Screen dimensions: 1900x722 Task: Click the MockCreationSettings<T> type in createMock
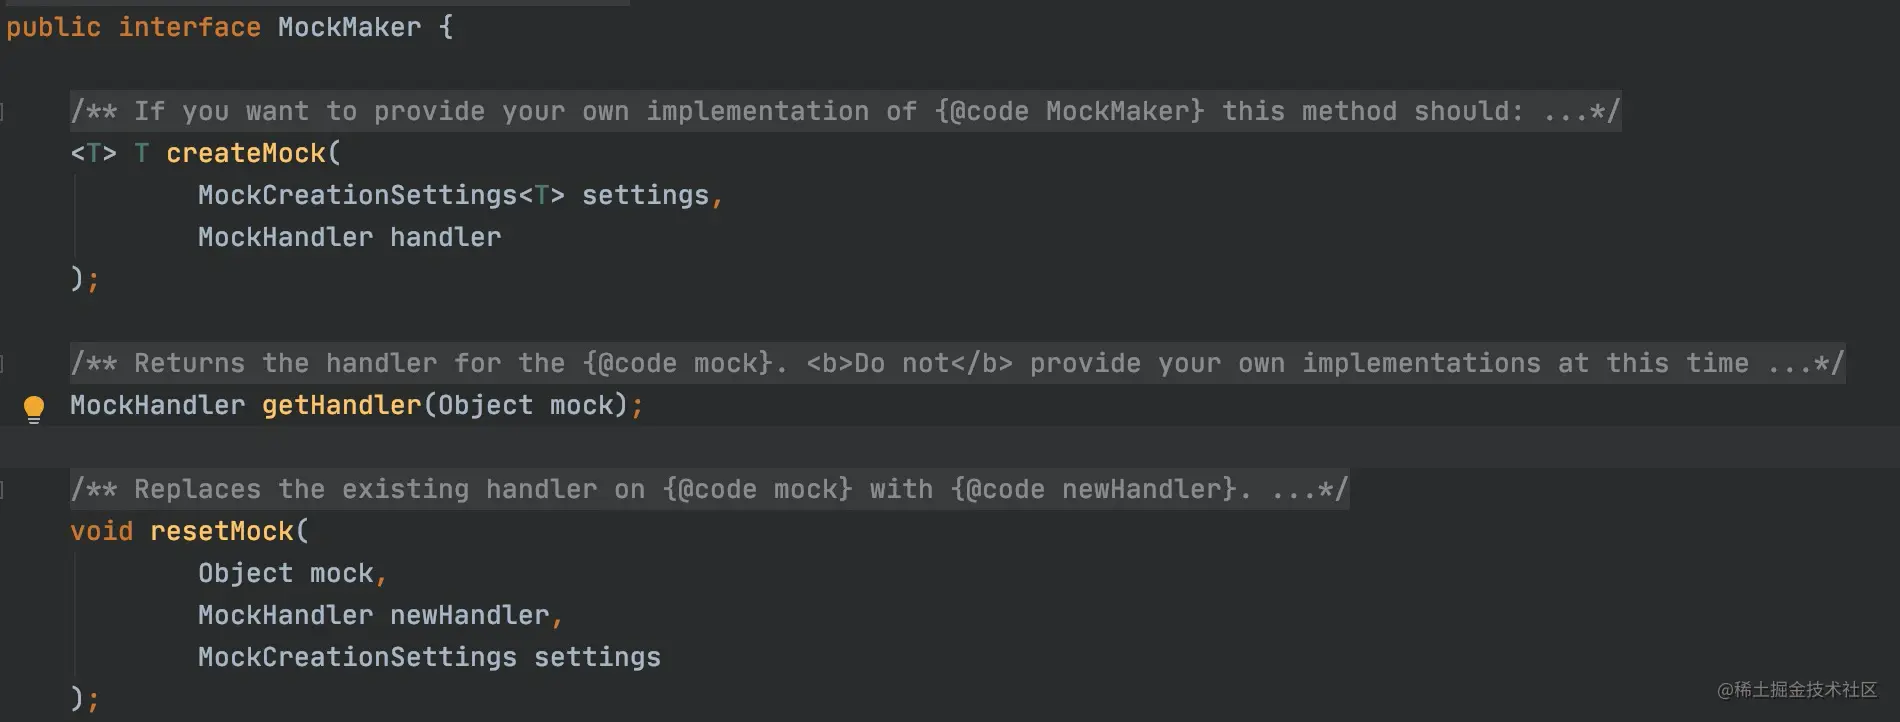tap(381, 196)
